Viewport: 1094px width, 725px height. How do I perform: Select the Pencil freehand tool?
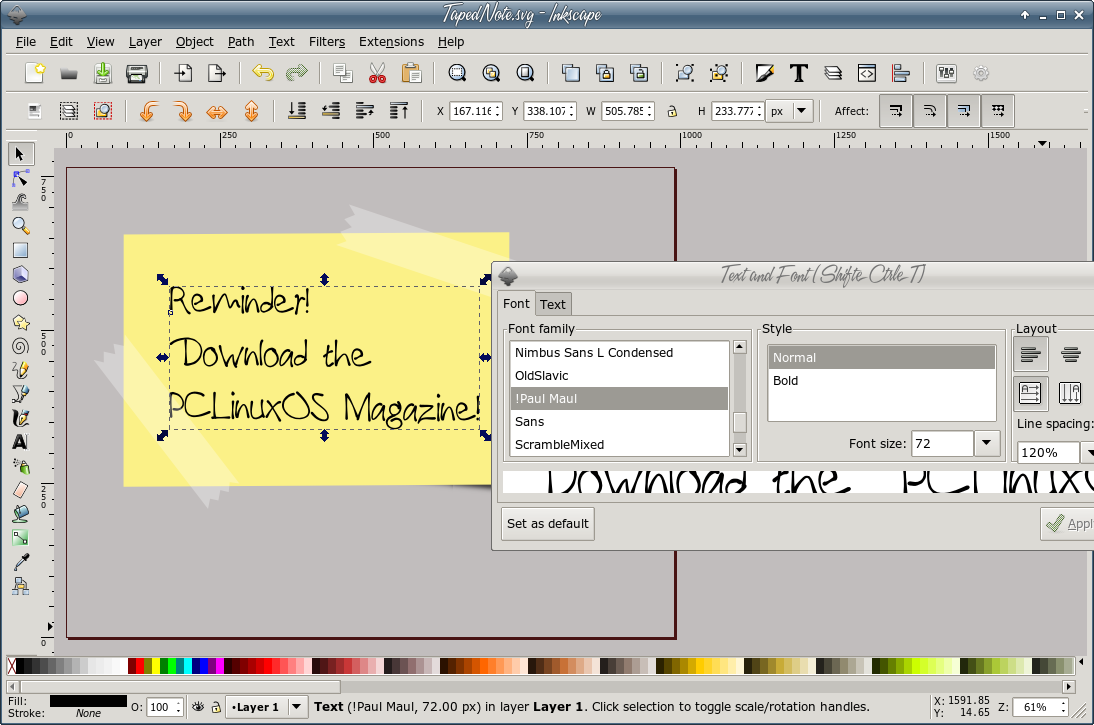(20, 370)
